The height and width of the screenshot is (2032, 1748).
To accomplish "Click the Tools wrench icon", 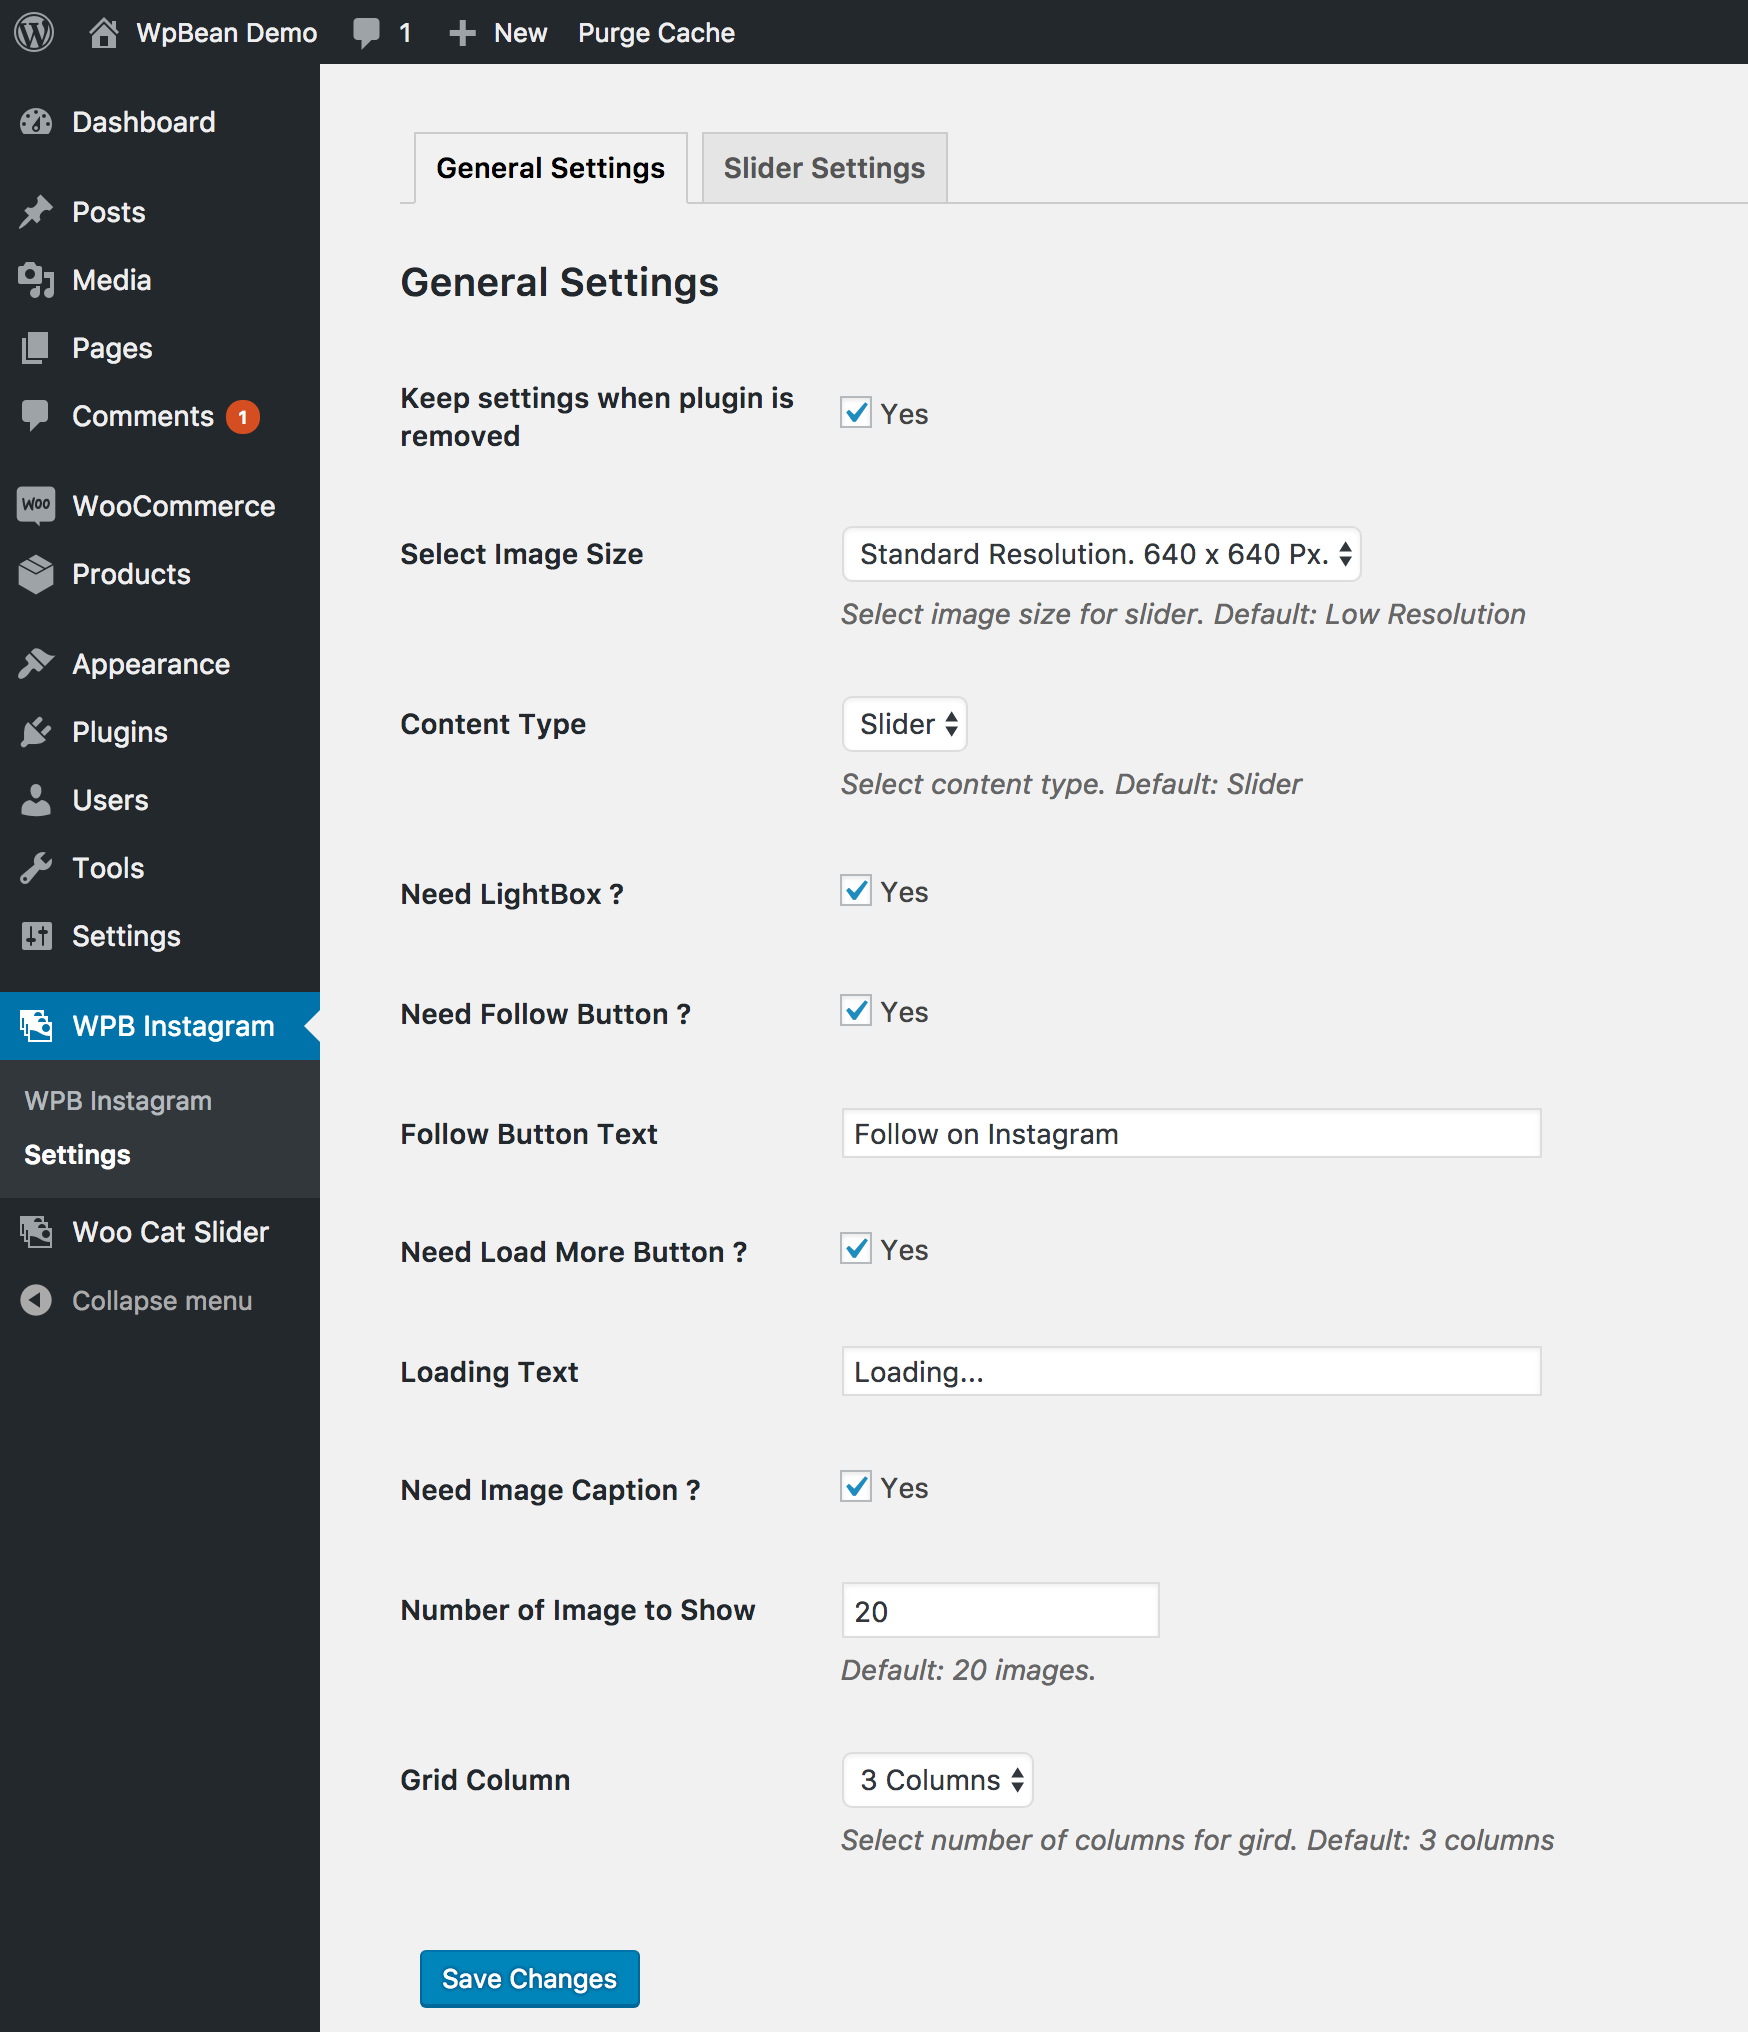I will 36,868.
